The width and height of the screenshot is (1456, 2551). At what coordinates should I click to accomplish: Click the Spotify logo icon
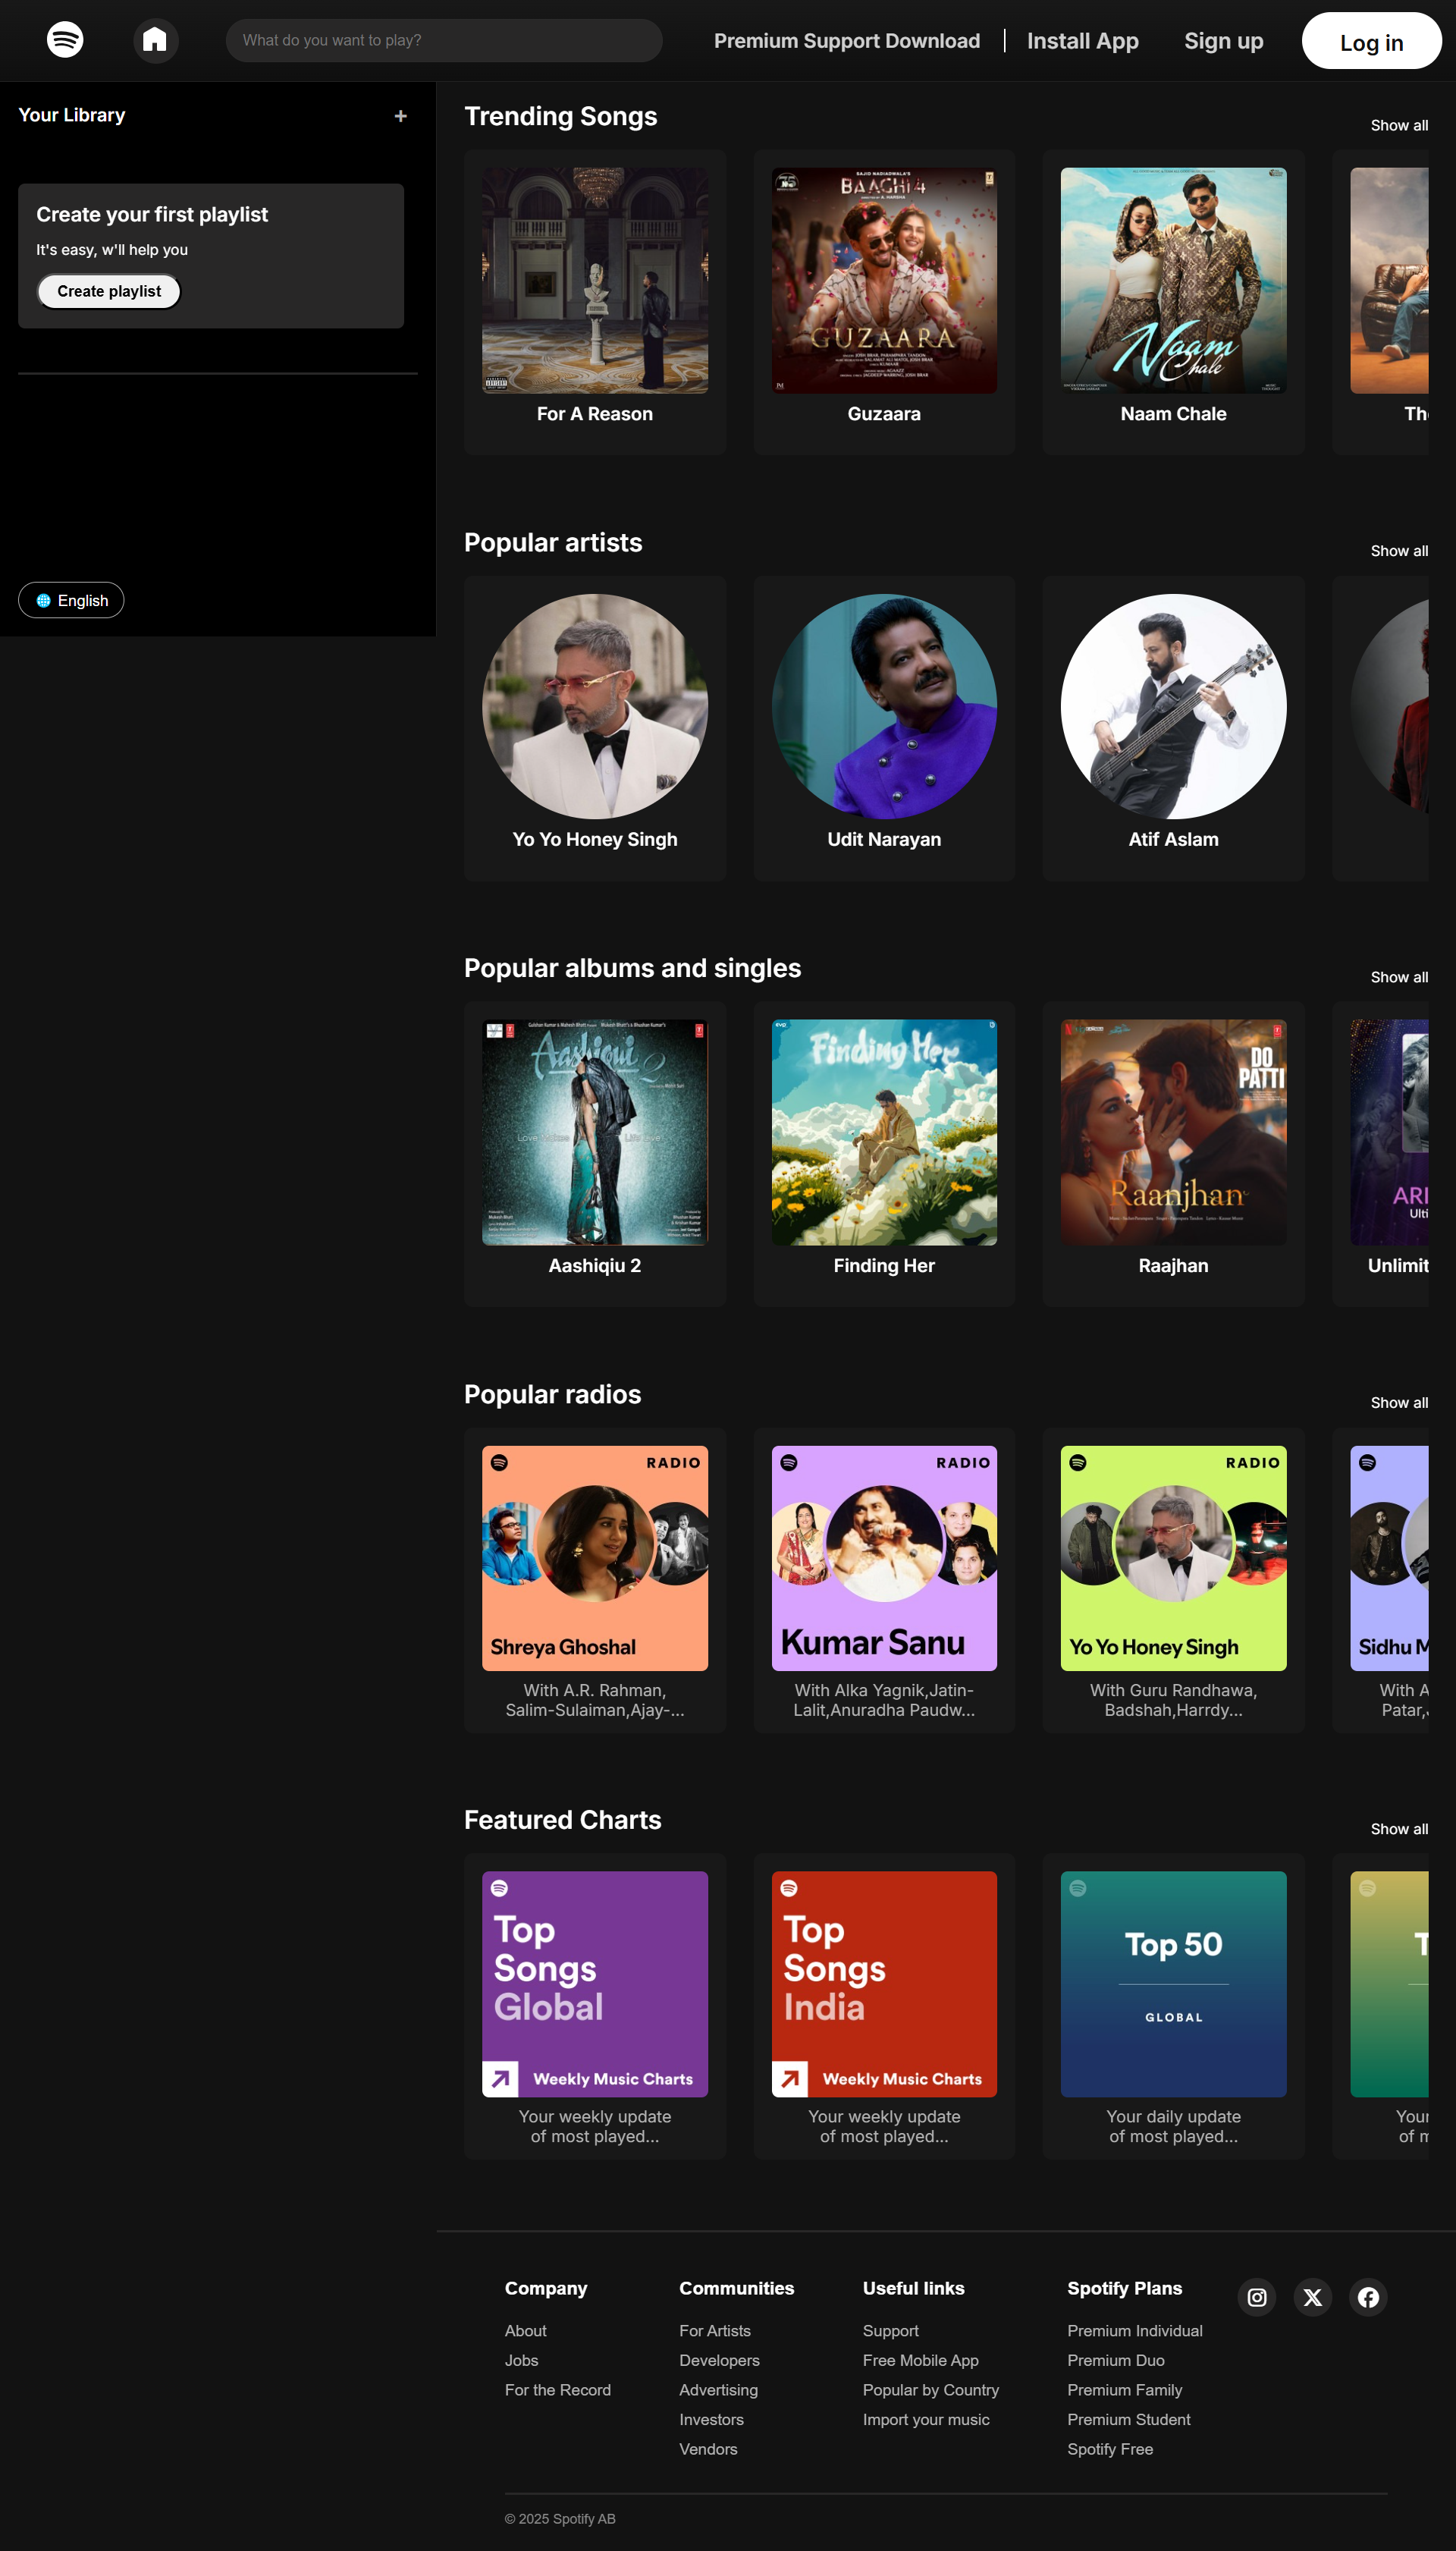click(65, 40)
